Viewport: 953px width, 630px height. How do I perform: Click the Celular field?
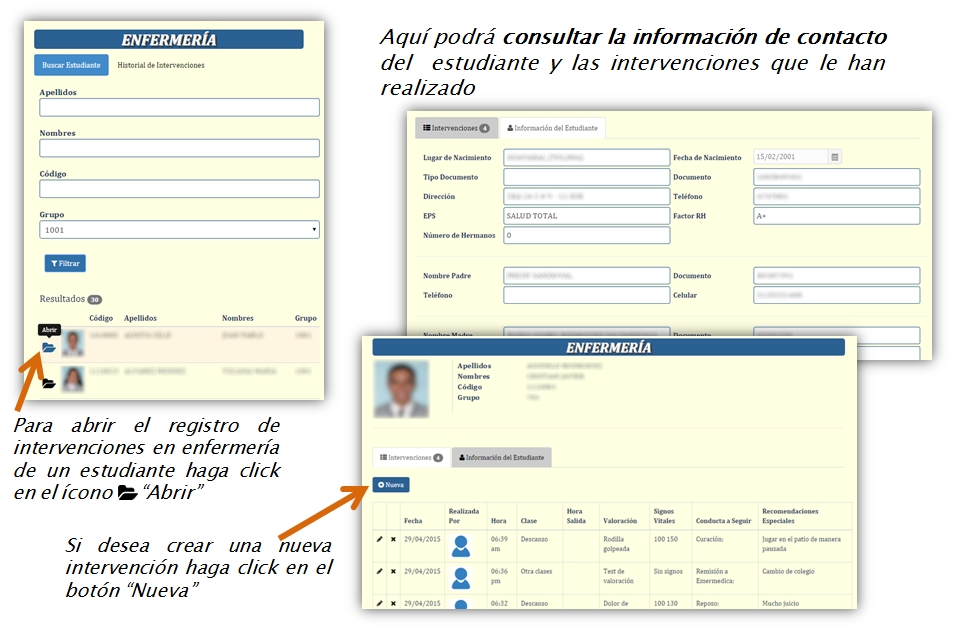[837, 295]
